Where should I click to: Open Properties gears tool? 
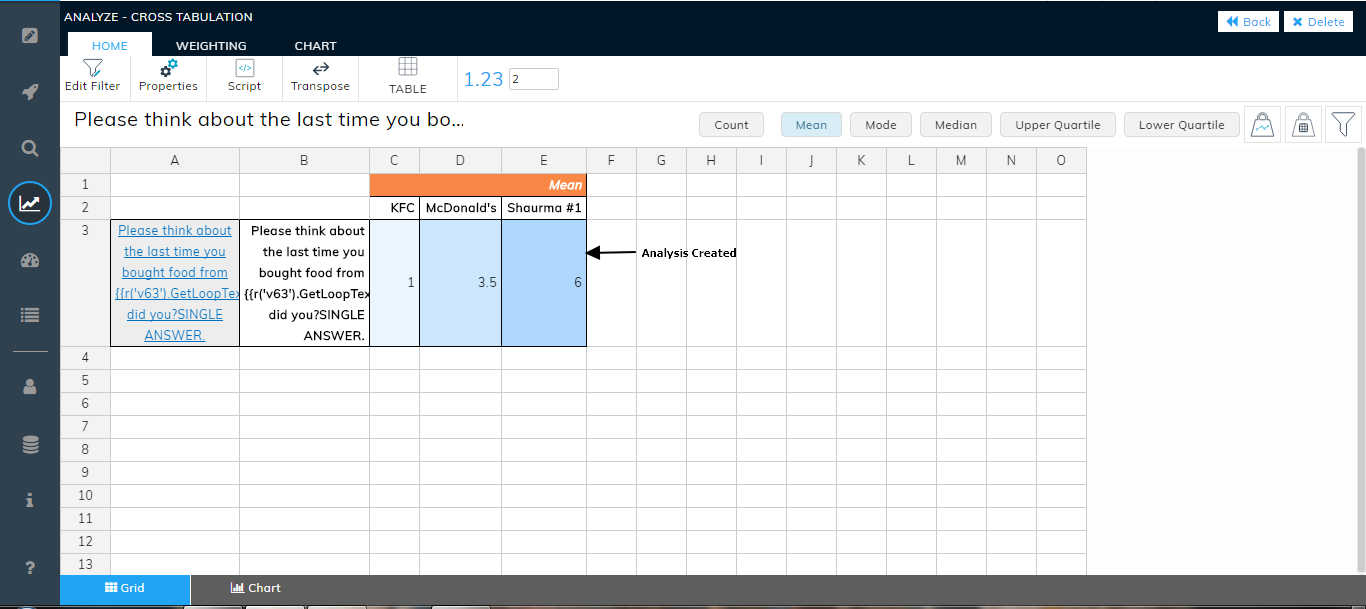[168, 76]
